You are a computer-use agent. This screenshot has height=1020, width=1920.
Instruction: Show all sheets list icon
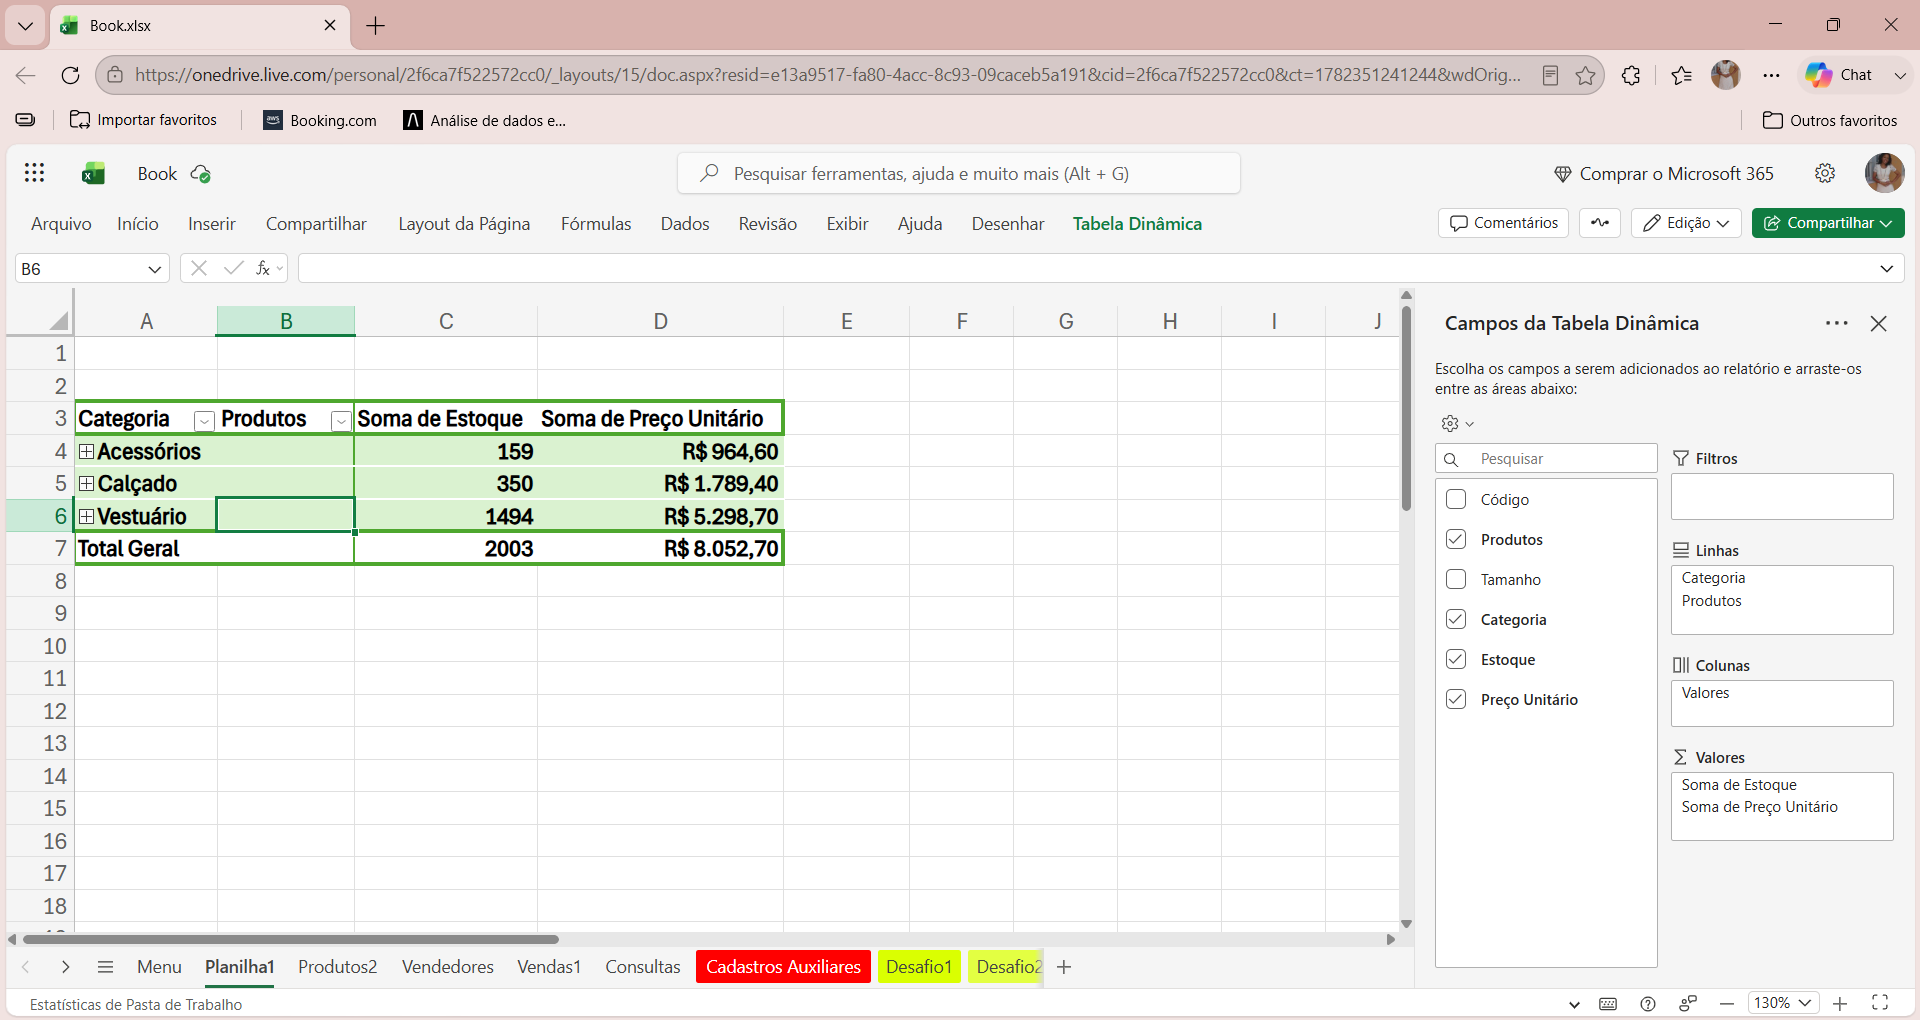[105, 967]
